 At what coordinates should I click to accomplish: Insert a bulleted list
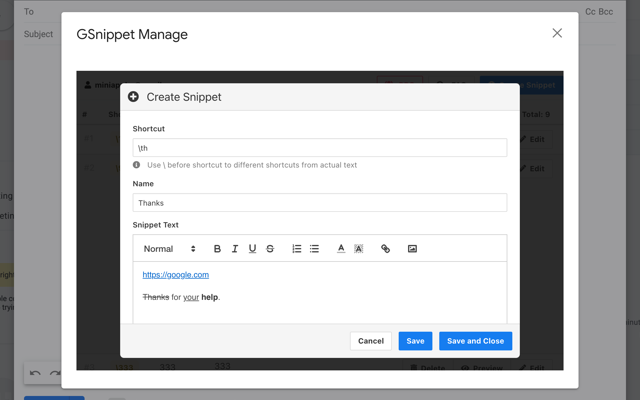314,249
